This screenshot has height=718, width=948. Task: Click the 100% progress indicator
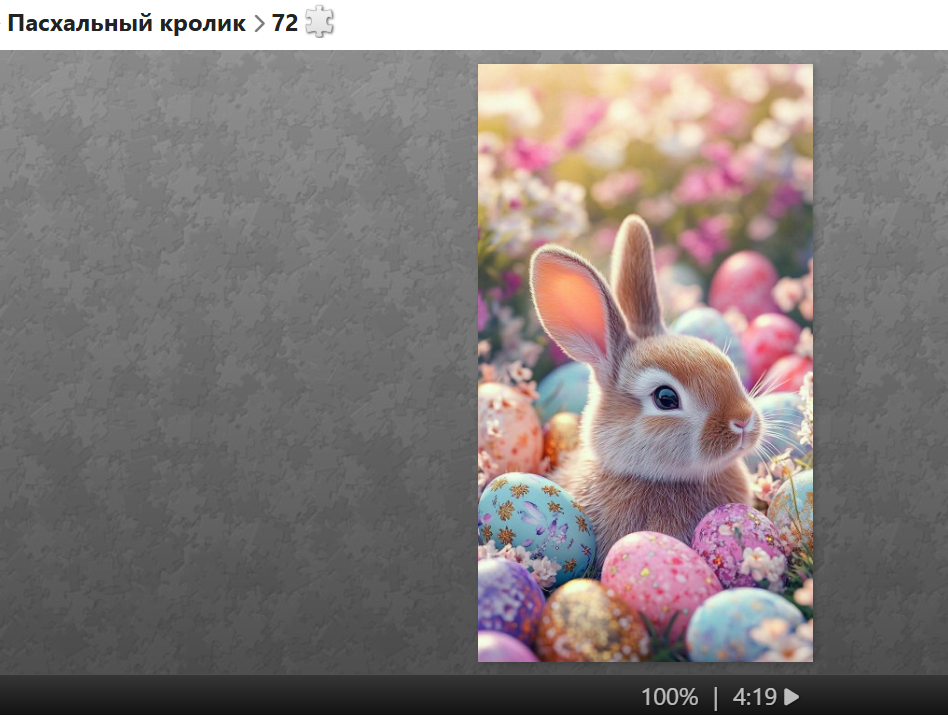coord(669,697)
